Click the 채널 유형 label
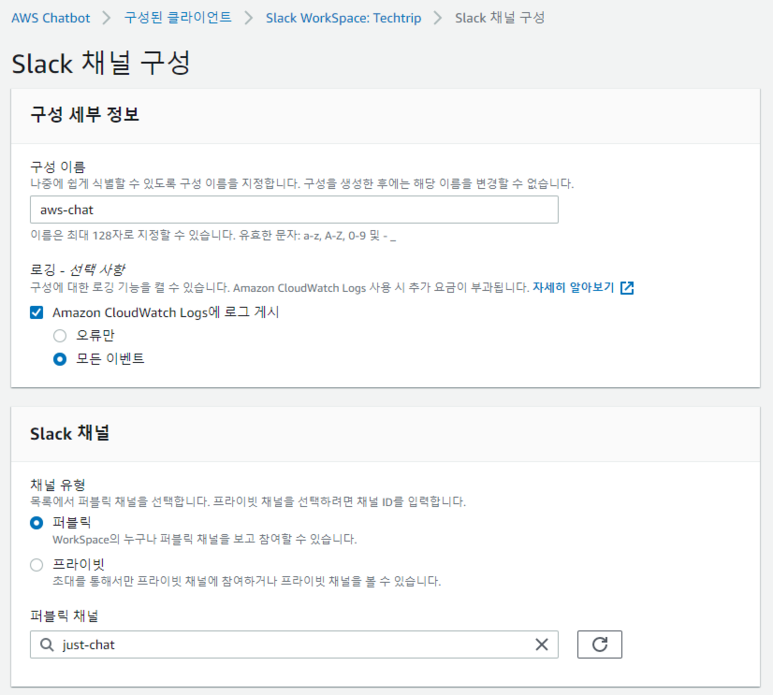 pos(58,485)
